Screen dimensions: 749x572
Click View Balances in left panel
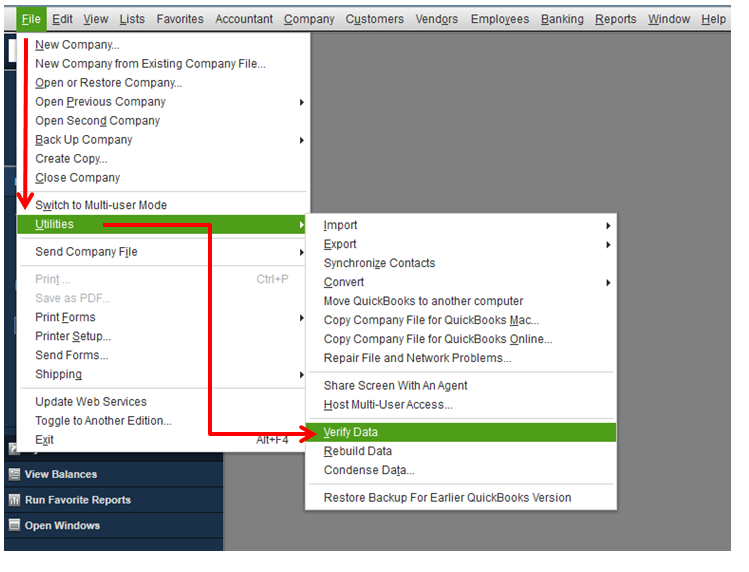[x=61, y=475]
